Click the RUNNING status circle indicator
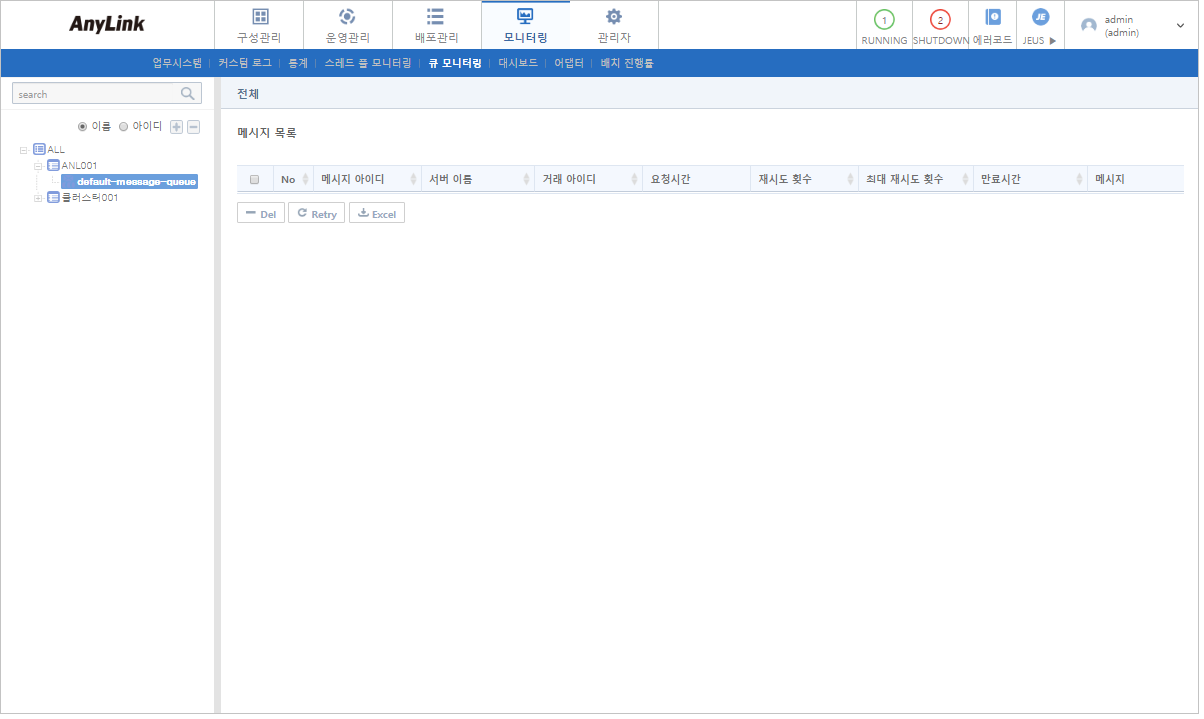Viewport: 1204px width, 719px height. click(884, 20)
